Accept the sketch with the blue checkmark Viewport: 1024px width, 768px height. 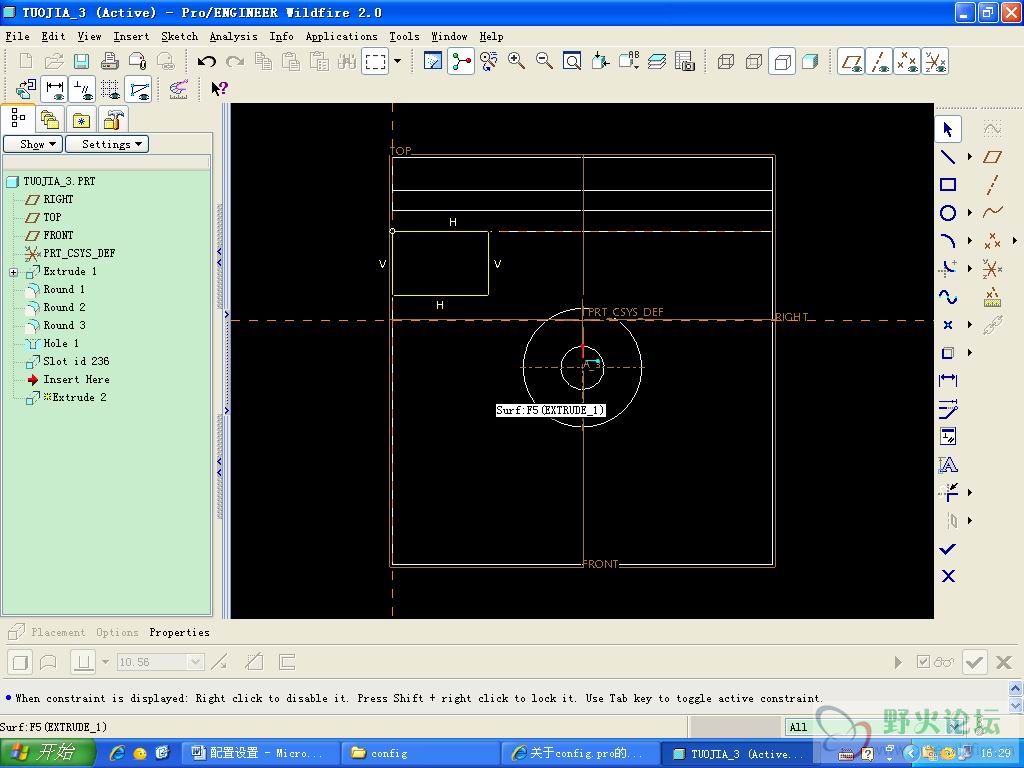point(948,549)
